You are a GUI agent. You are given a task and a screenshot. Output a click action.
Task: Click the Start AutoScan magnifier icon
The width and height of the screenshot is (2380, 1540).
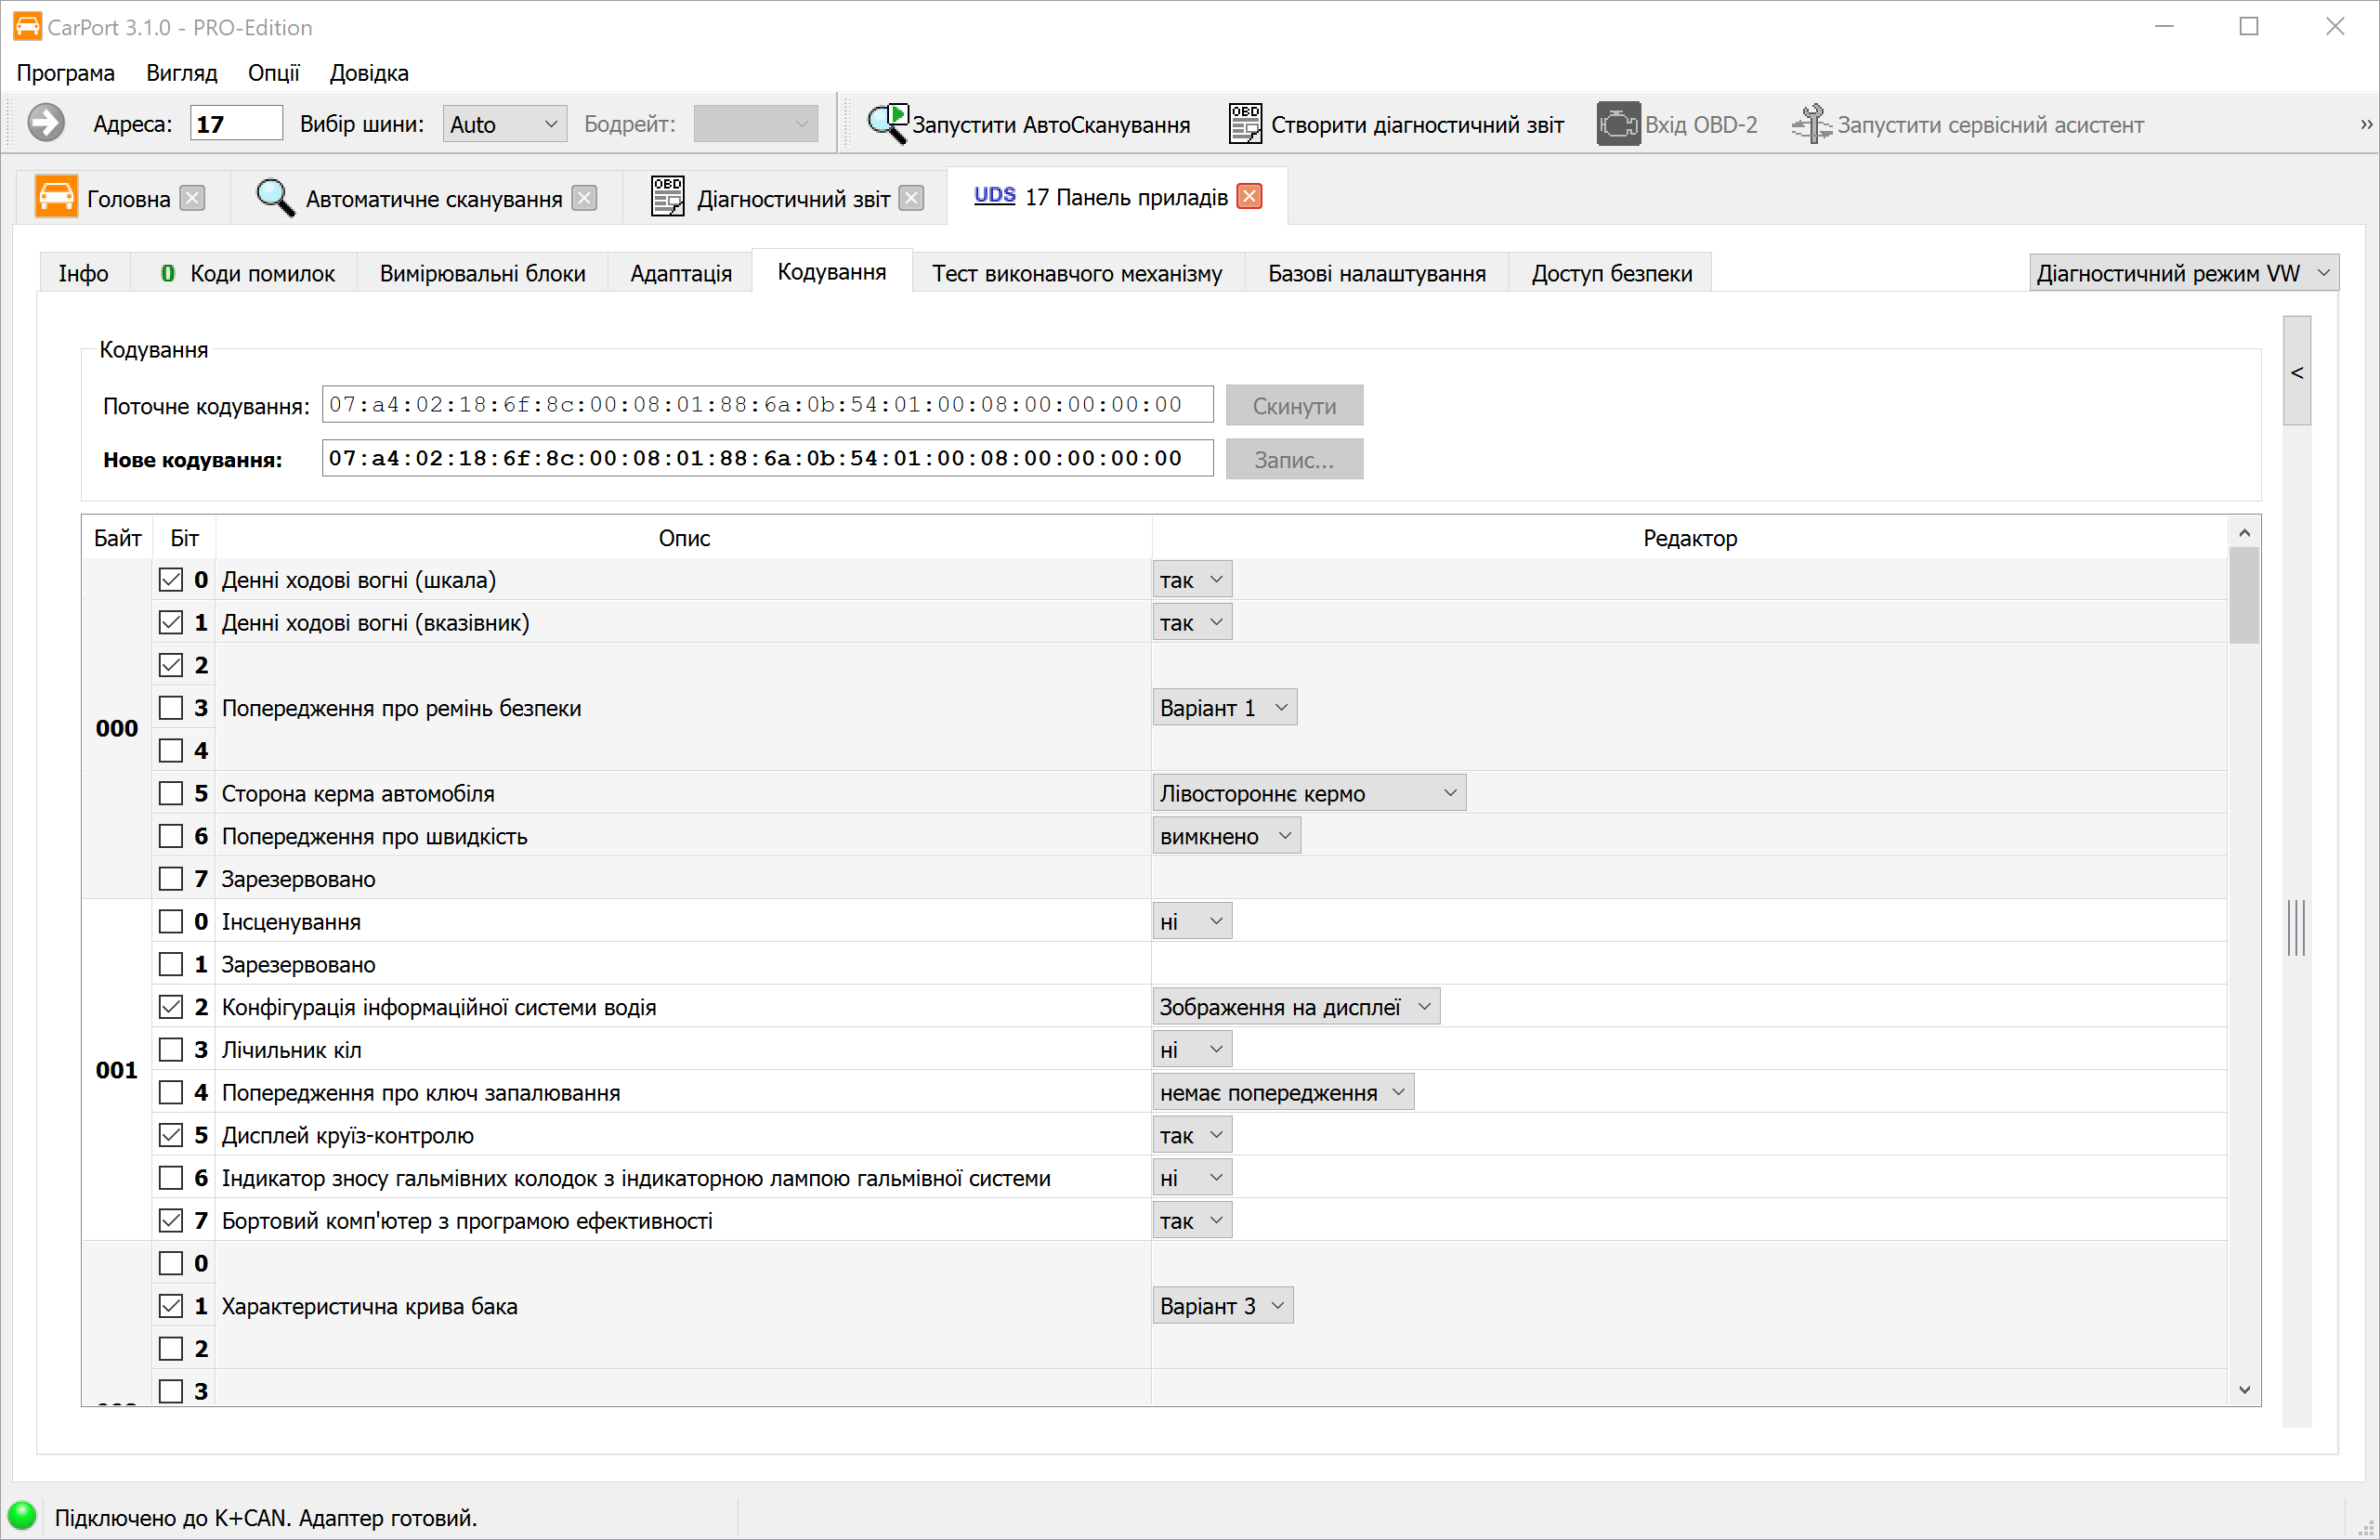[x=887, y=124]
